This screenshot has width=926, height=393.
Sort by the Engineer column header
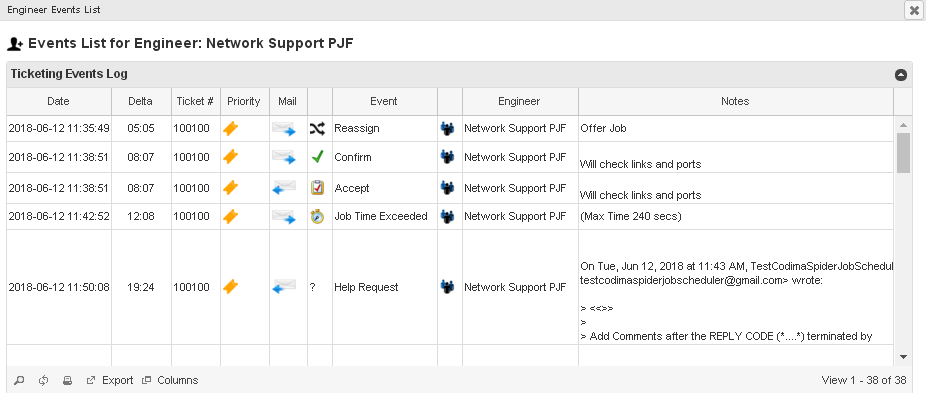519,101
